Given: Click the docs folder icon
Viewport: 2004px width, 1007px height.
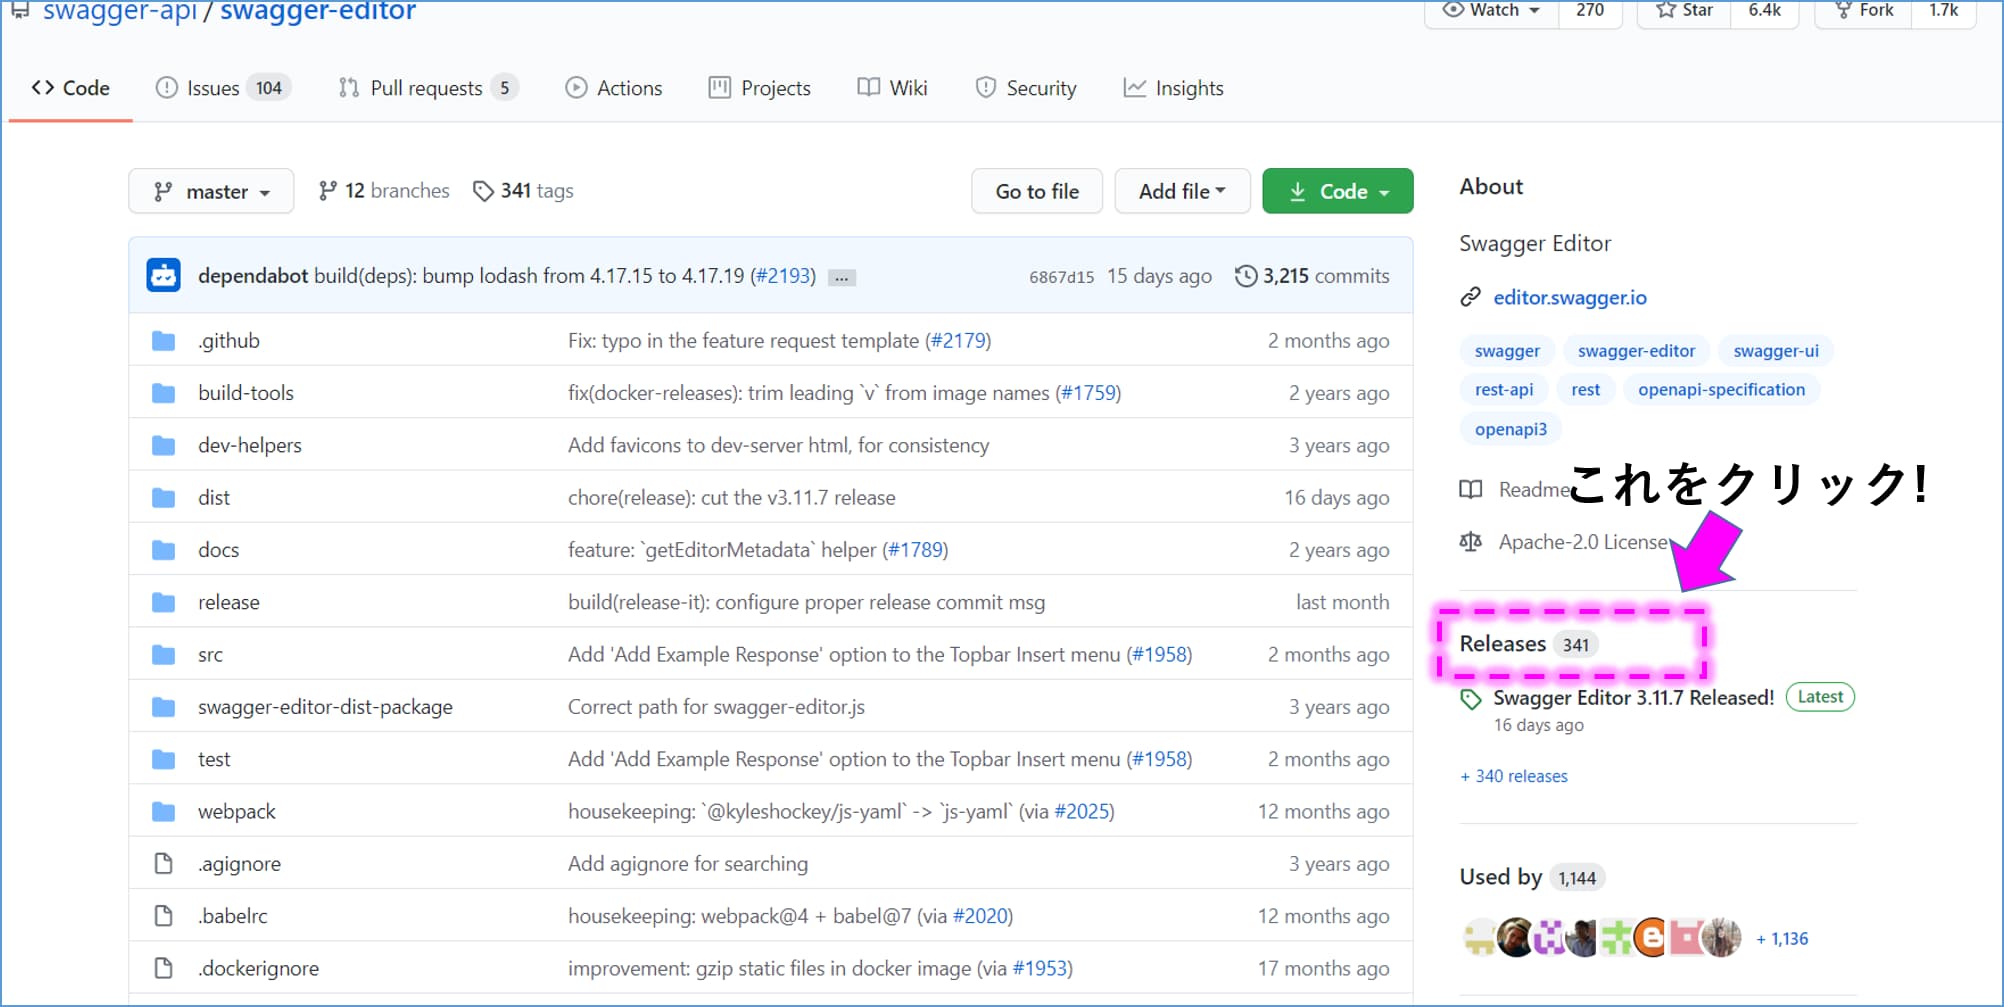Looking at the screenshot, I should point(163,550).
